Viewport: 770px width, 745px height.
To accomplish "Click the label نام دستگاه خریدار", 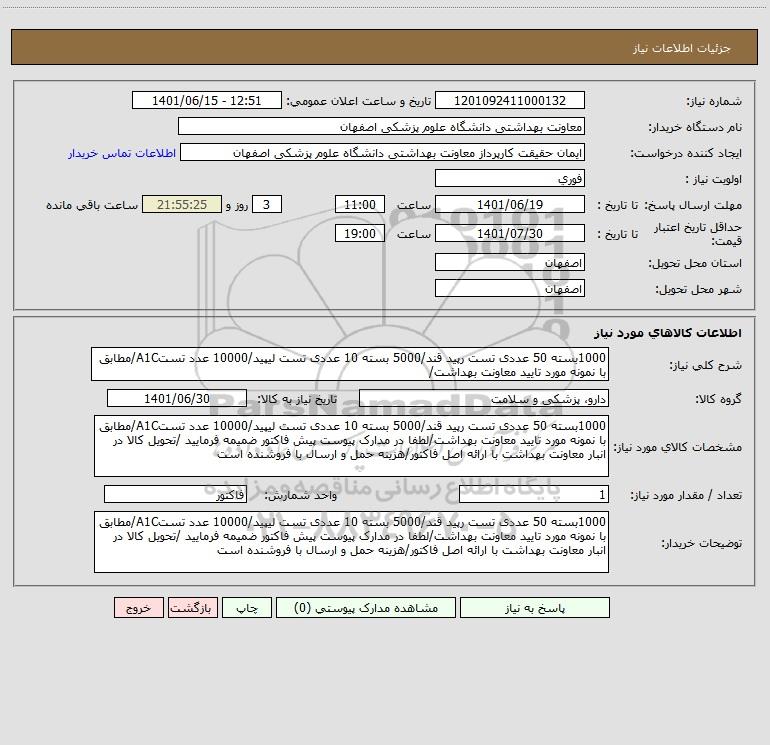I will pos(695,128).
